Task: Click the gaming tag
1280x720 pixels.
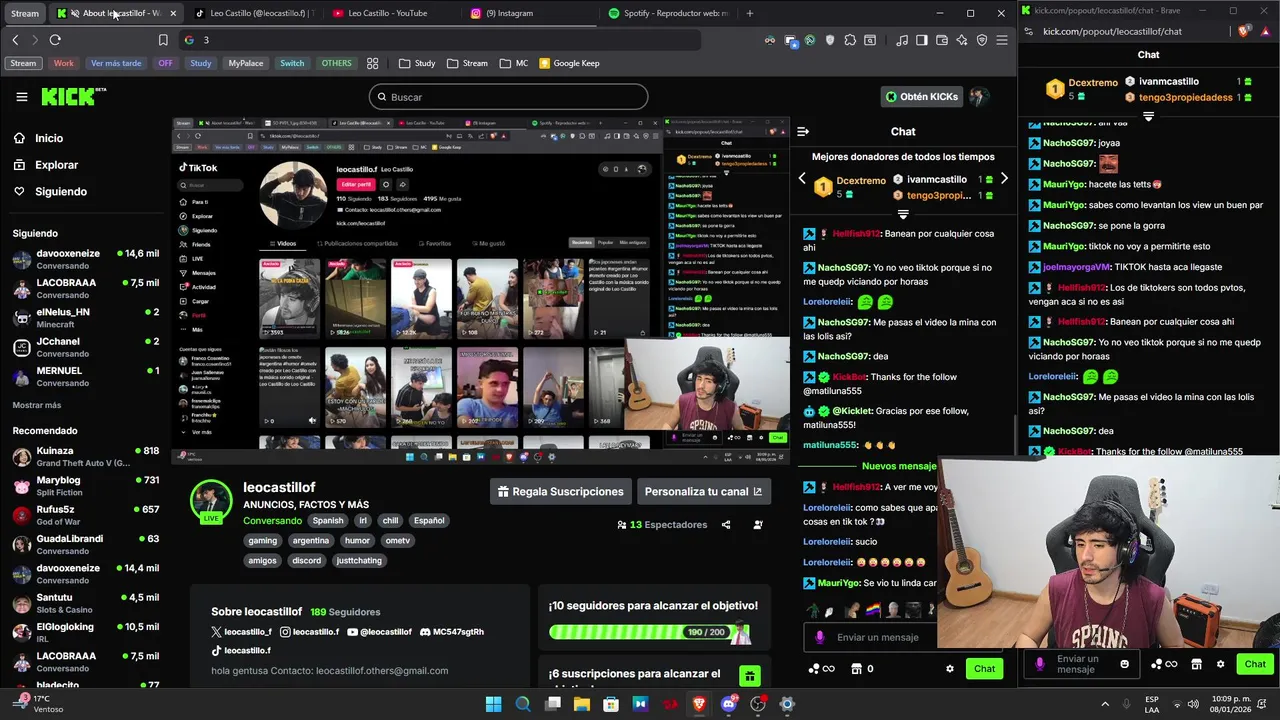Action: click(x=263, y=541)
